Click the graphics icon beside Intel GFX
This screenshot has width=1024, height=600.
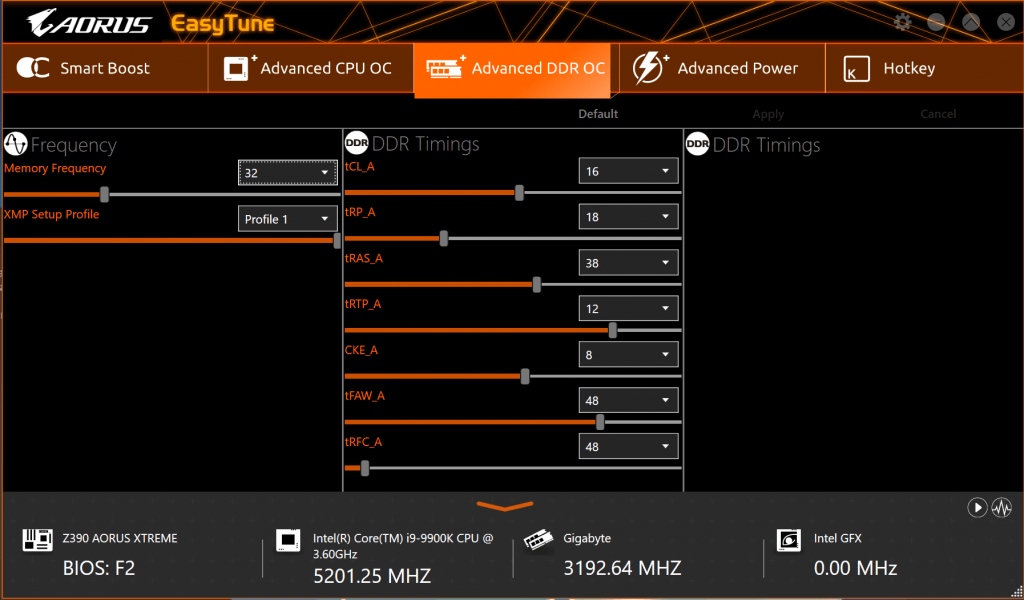[788, 540]
